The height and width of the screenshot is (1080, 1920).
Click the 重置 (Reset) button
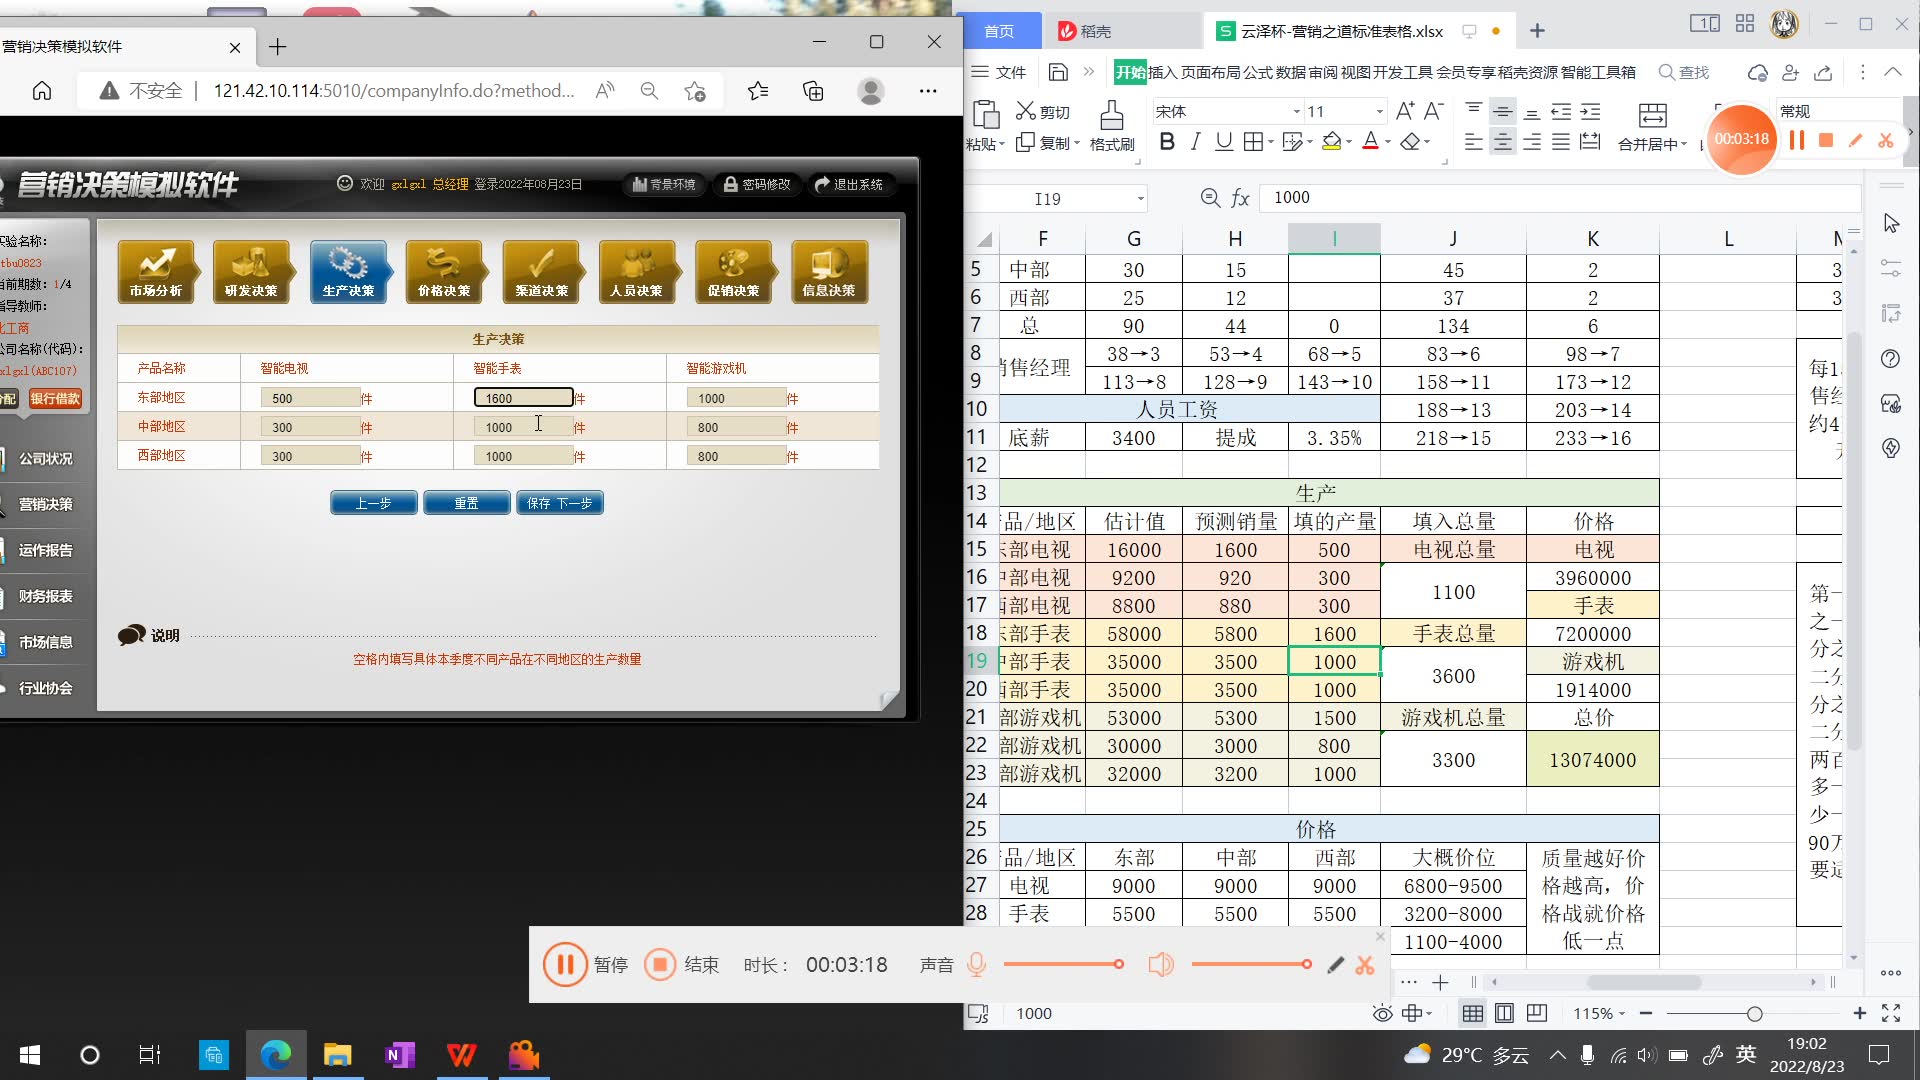click(467, 502)
